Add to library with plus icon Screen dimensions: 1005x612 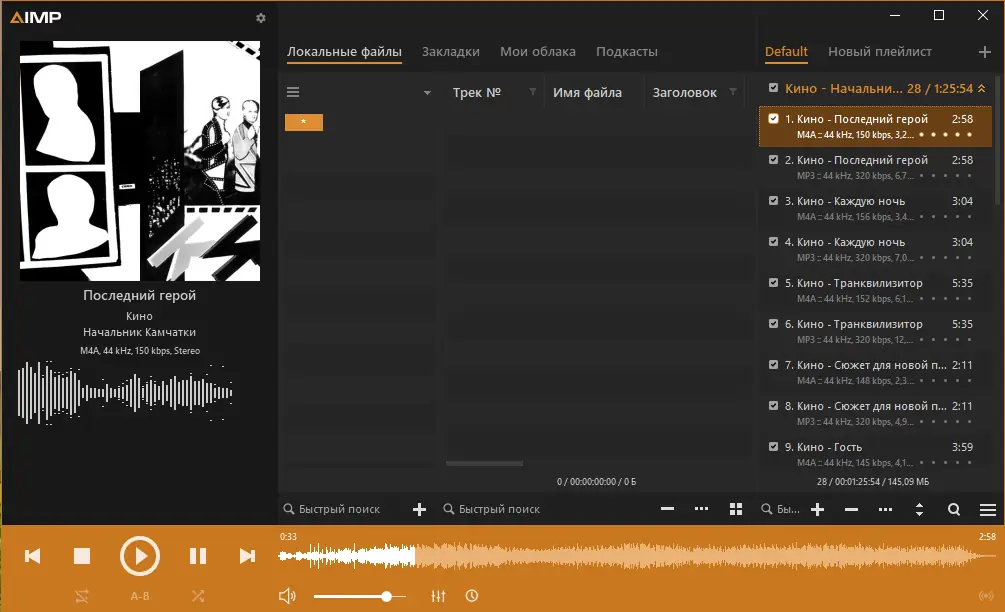(419, 509)
